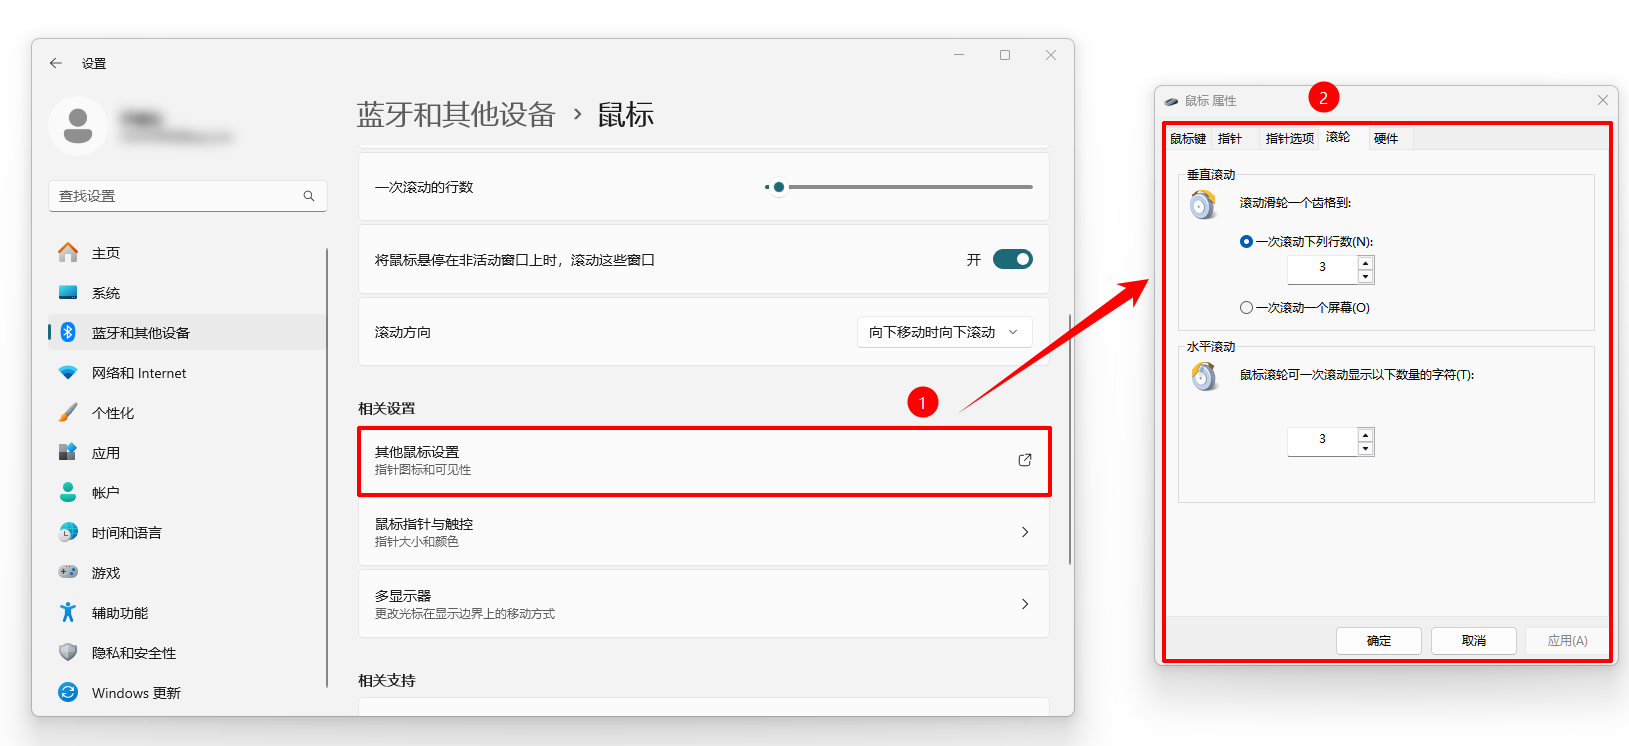The image size is (1629, 746).
Task: Click the vertical scroll wheel icon
Action: click(1203, 205)
